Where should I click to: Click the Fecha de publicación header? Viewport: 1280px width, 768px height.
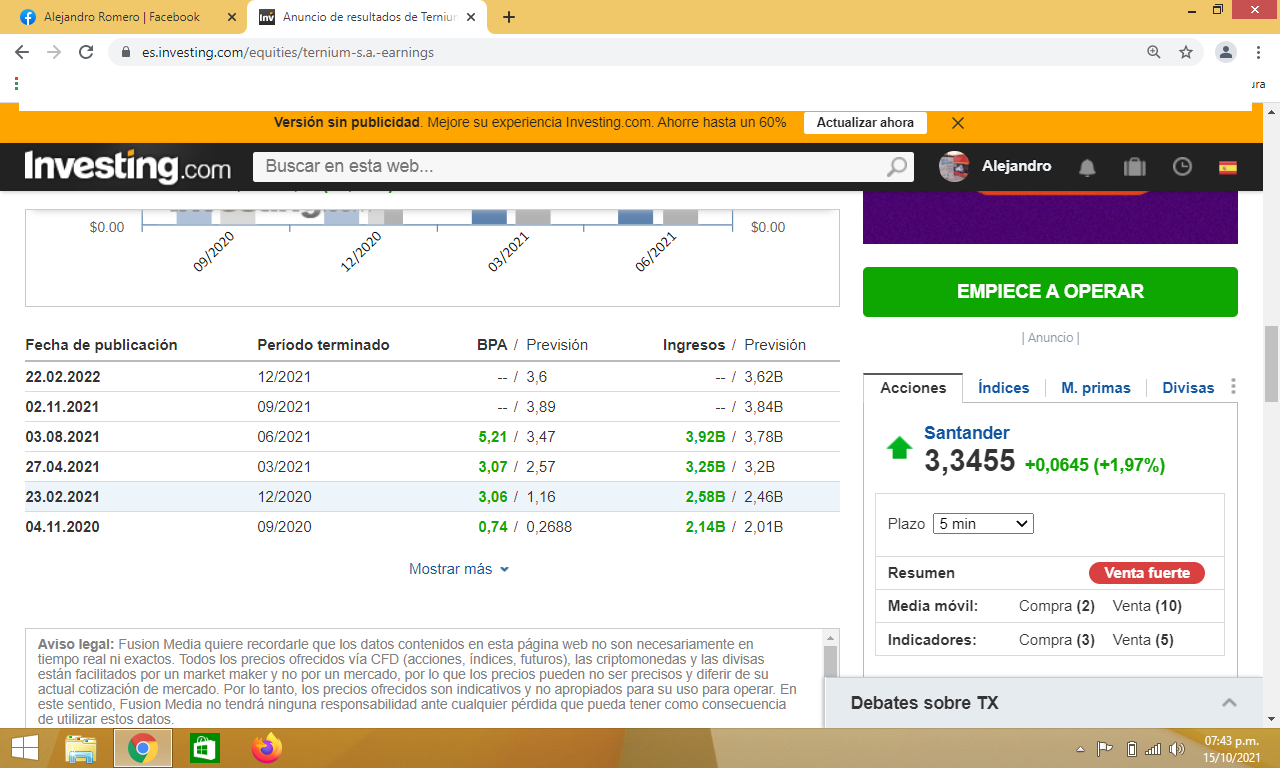pos(101,345)
